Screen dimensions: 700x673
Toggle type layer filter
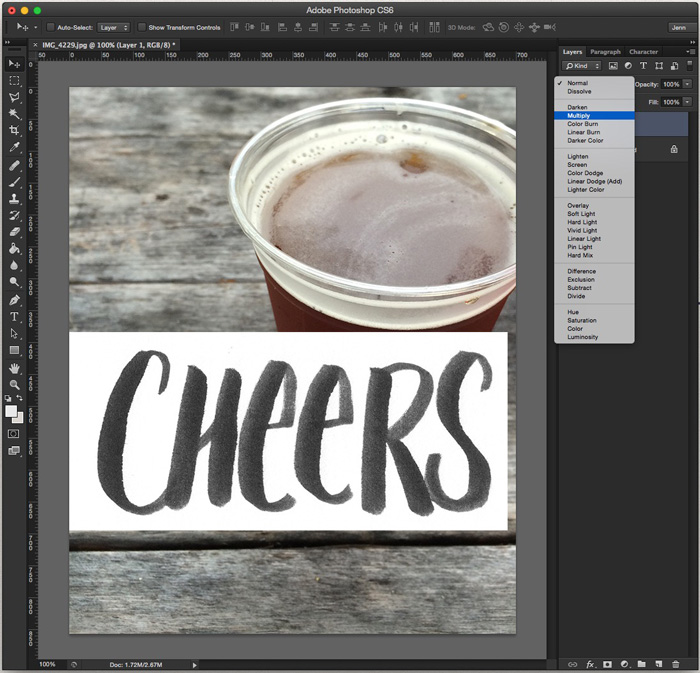coord(643,66)
